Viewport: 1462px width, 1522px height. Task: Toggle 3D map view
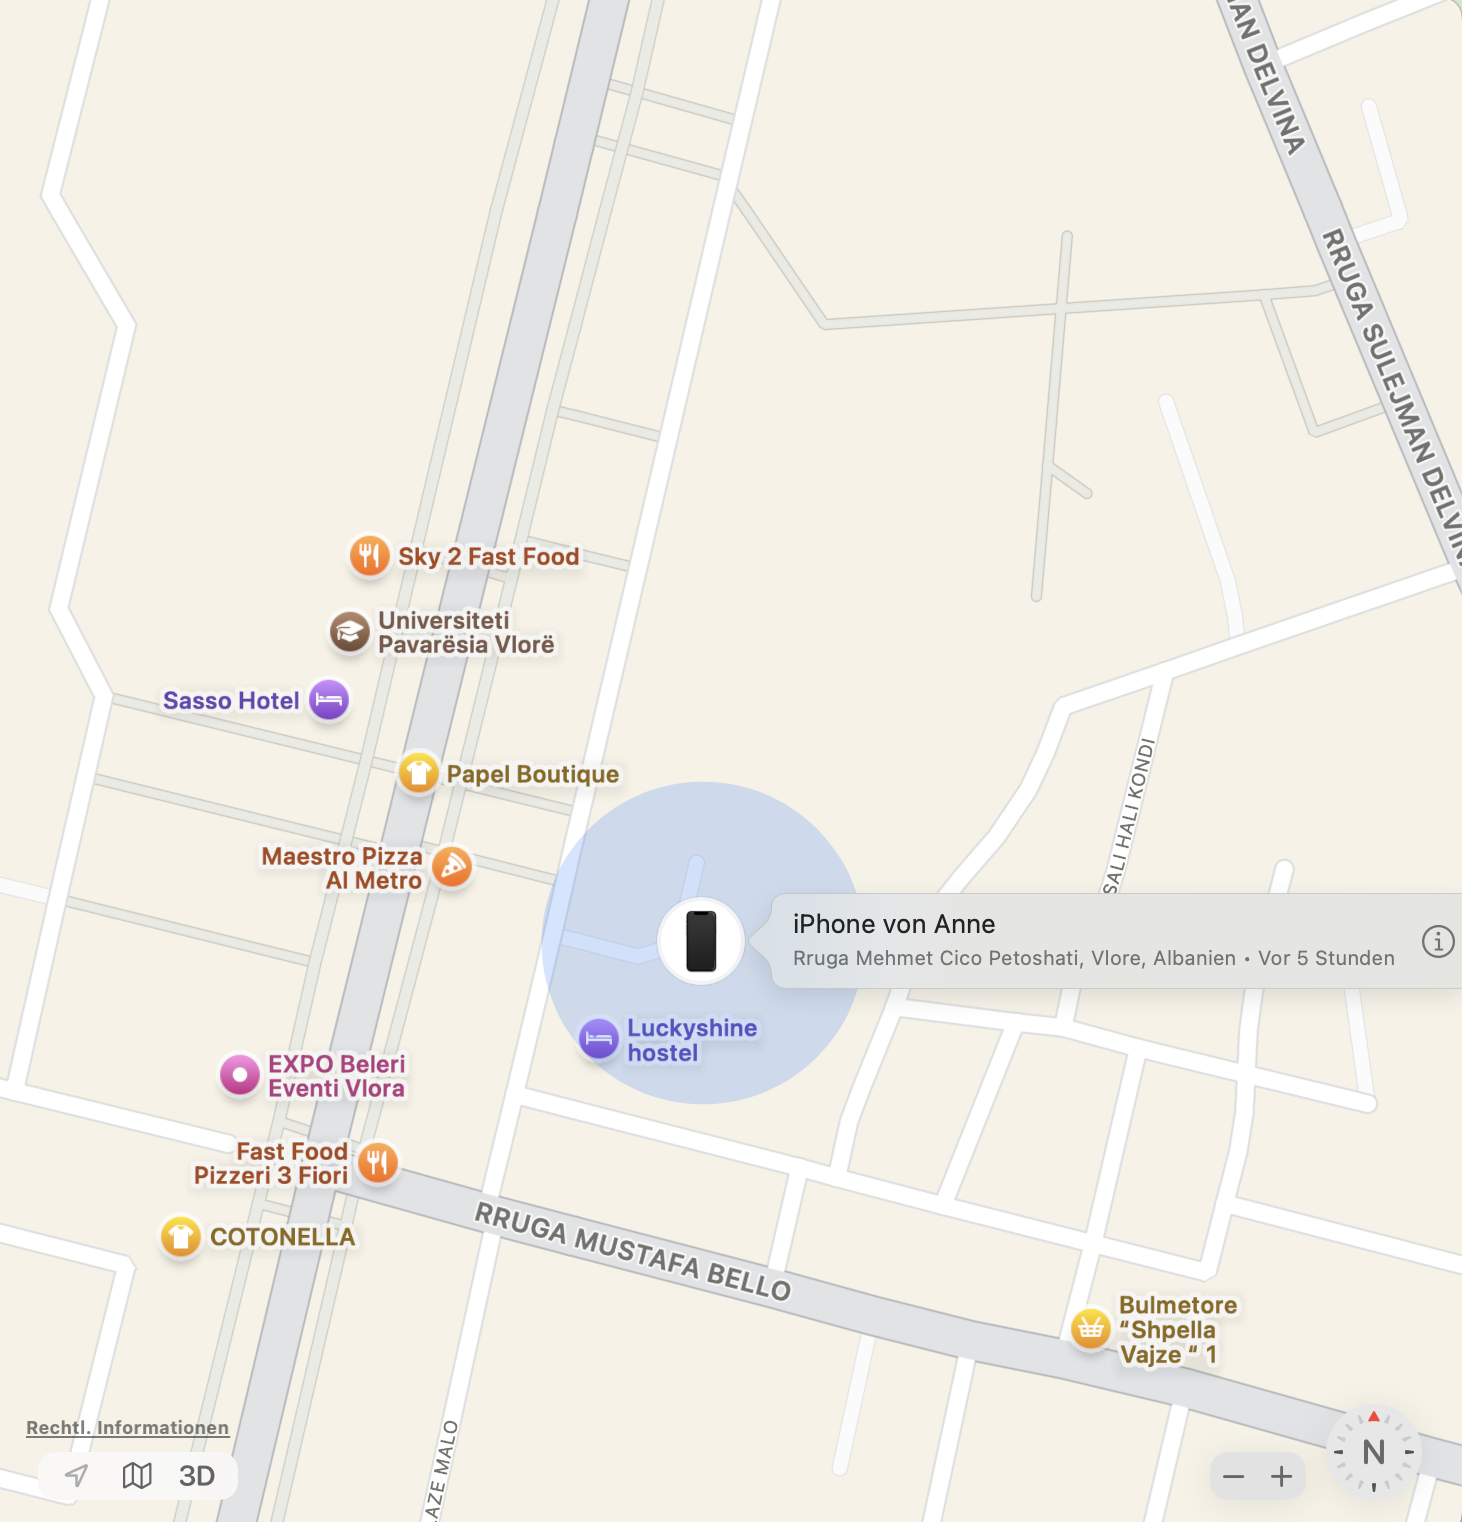click(x=197, y=1476)
